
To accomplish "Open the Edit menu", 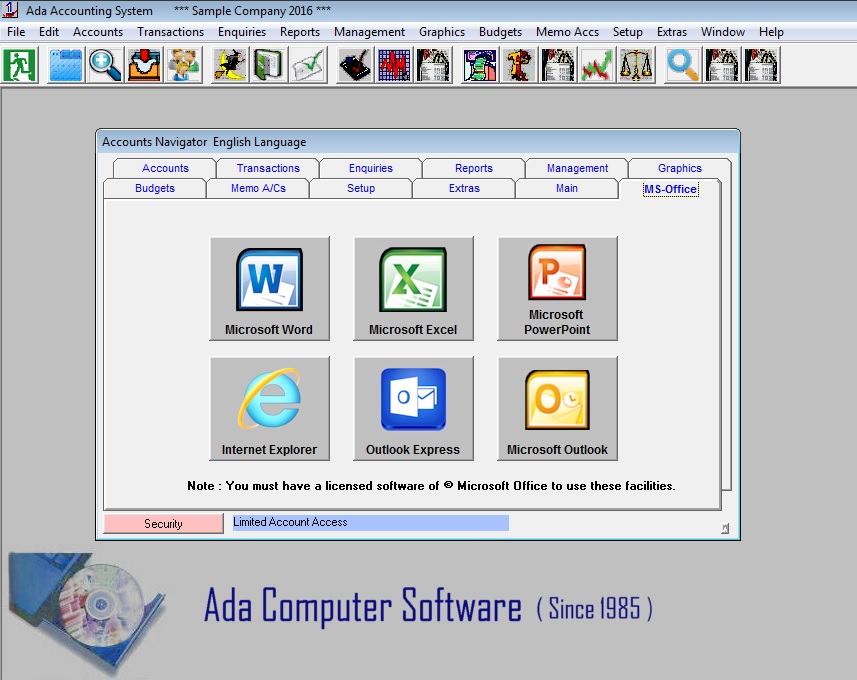I will [x=49, y=32].
